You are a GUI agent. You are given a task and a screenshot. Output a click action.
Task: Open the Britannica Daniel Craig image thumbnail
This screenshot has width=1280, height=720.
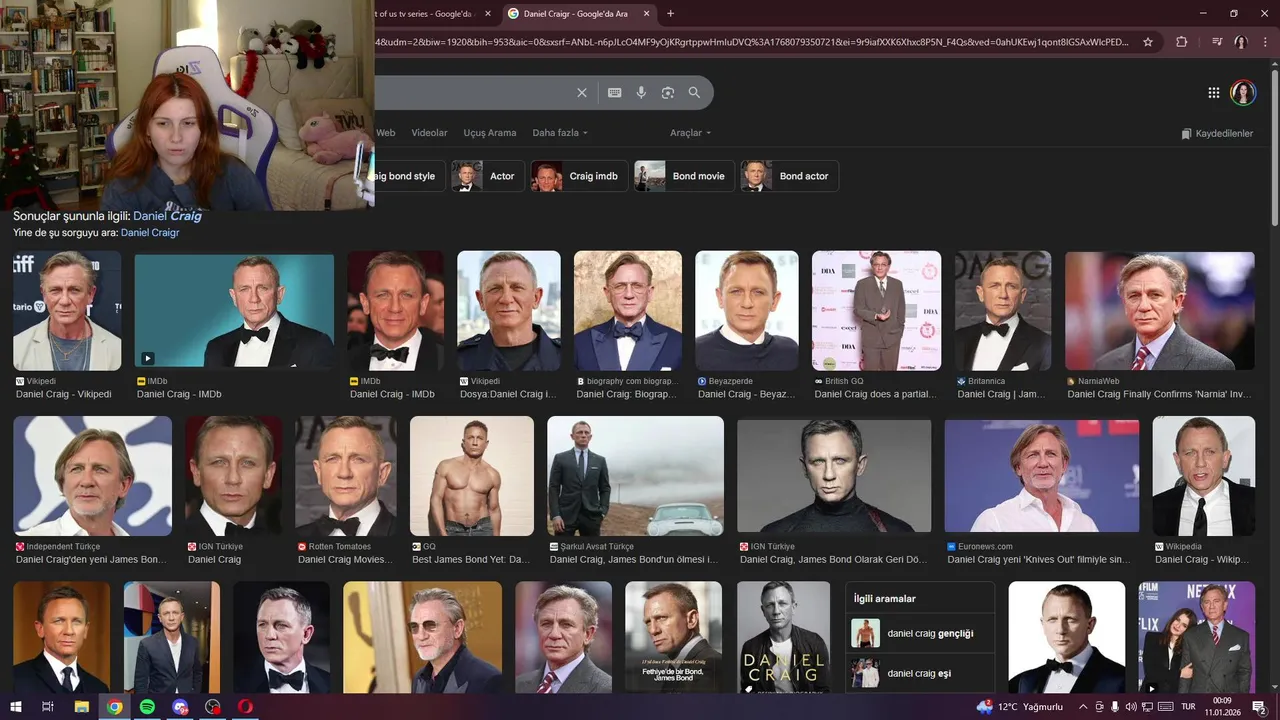click(x=1003, y=311)
